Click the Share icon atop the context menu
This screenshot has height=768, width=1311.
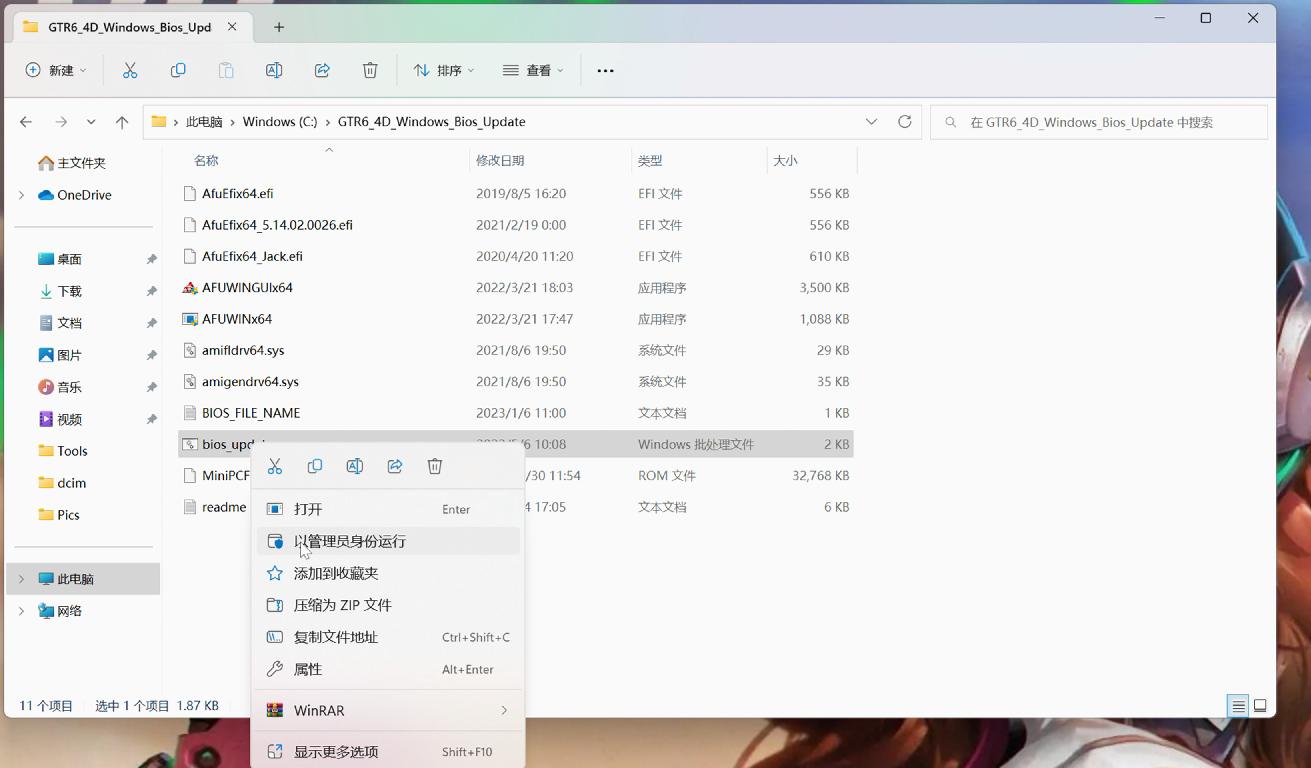point(394,465)
